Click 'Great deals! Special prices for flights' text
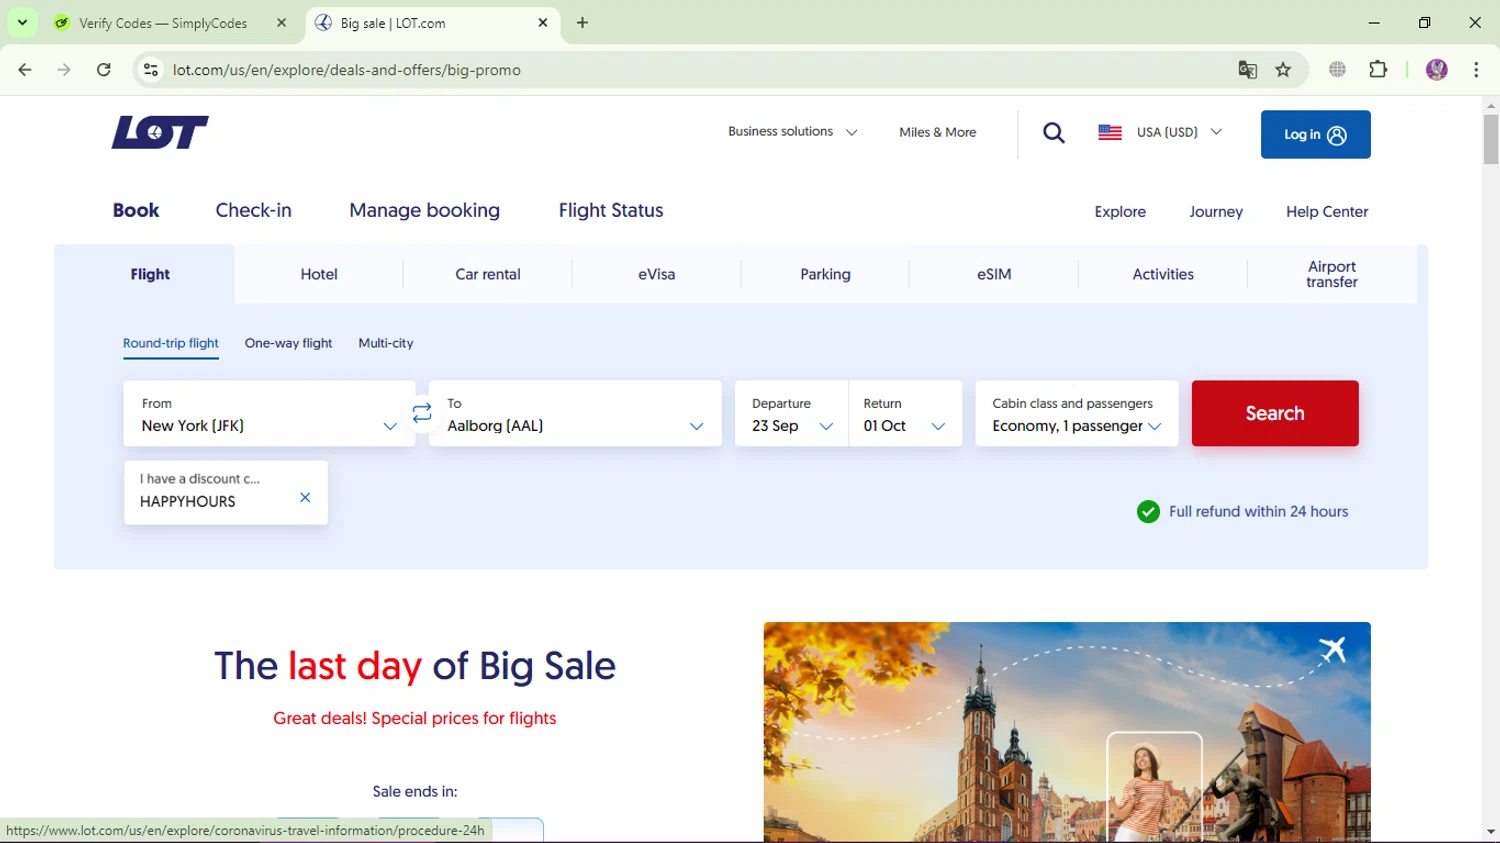This screenshot has height=843, width=1500. point(415,718)
